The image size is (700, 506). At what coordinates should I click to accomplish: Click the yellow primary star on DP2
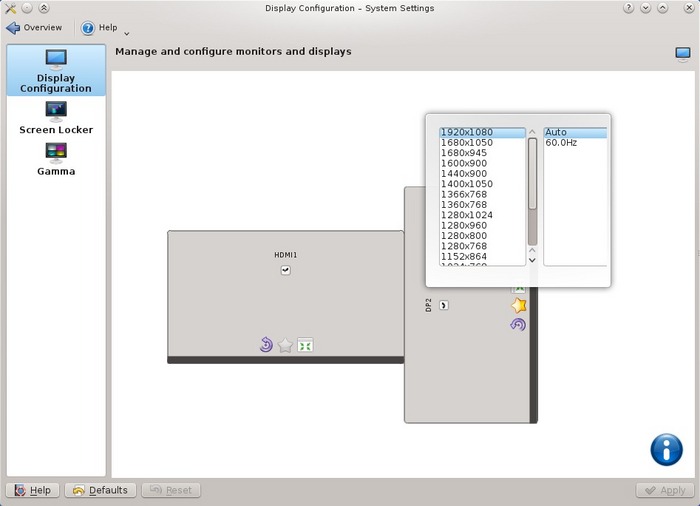tap(519, 306)
